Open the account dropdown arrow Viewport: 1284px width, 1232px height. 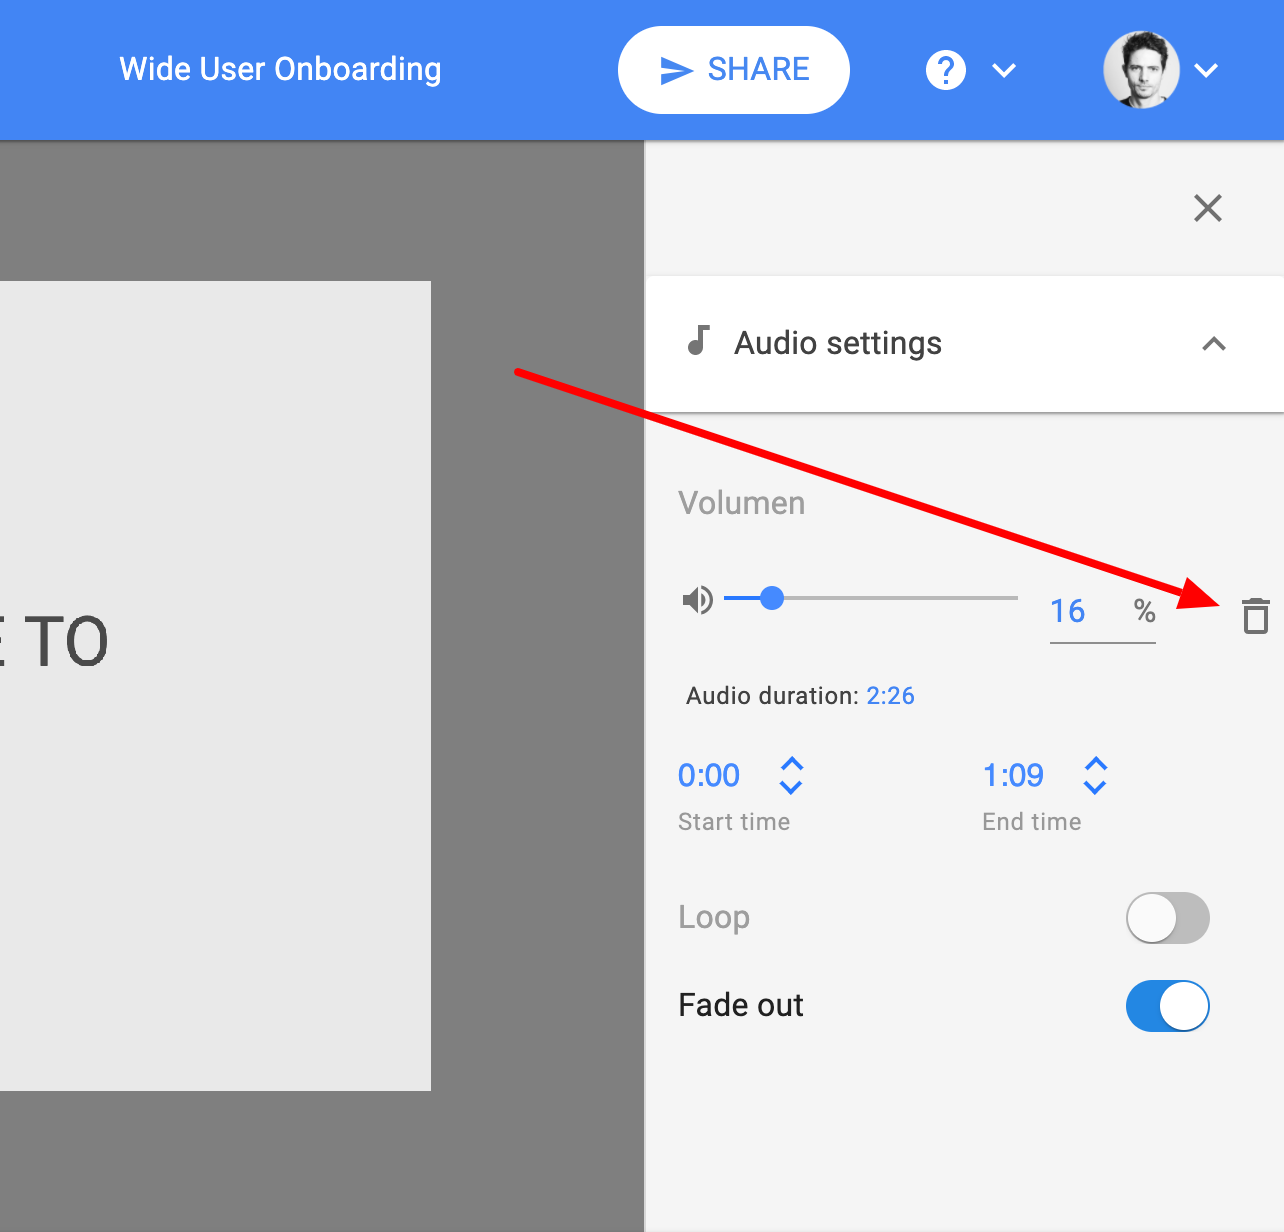1206,70
